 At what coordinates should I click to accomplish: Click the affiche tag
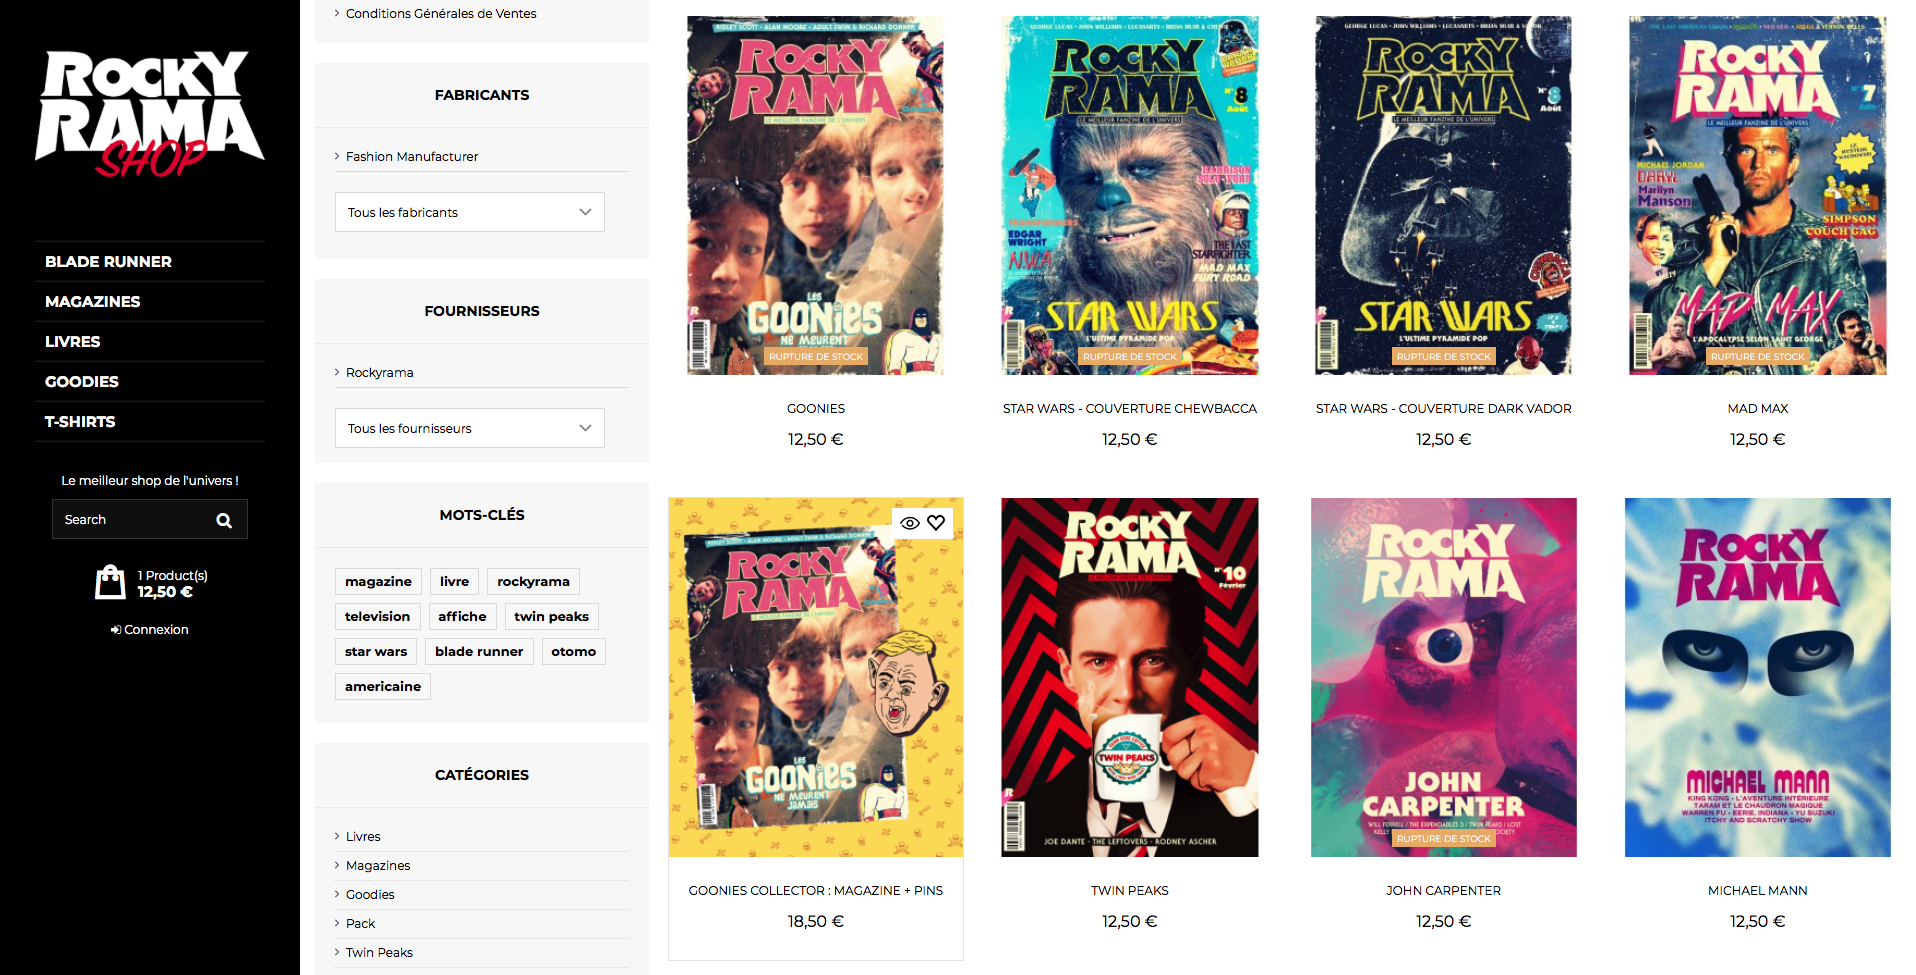tap(462, 616)
